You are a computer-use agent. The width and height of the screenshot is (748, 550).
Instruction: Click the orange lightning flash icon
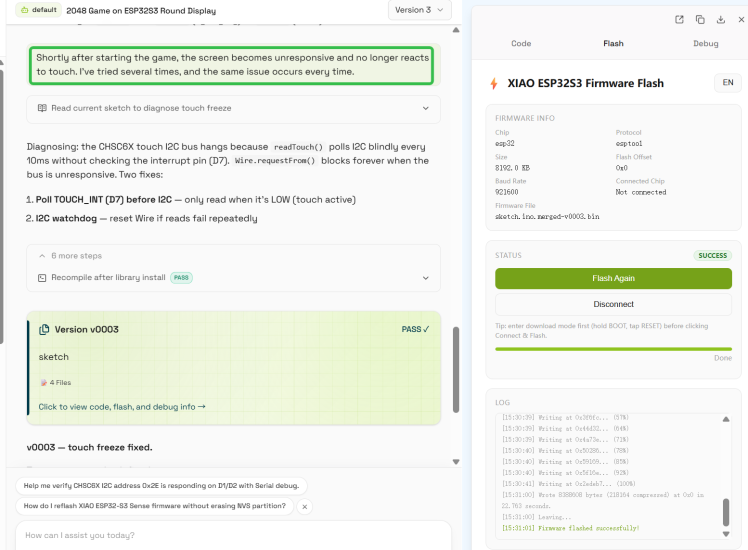coord(494,83)
